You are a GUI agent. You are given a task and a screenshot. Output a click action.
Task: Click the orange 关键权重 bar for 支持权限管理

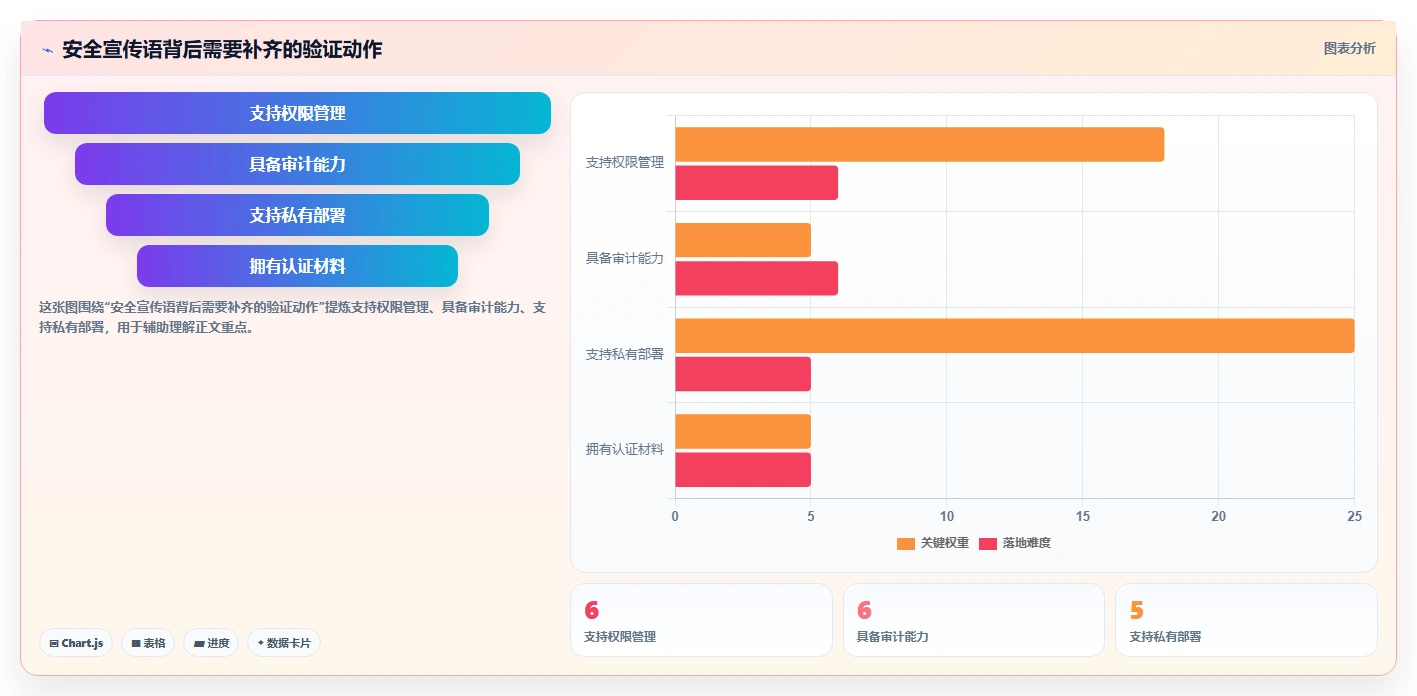[x=920, y=144]
